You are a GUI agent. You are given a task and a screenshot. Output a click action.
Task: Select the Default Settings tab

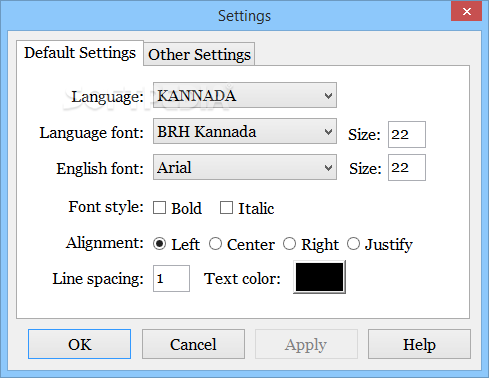click(x=80, y=53)
